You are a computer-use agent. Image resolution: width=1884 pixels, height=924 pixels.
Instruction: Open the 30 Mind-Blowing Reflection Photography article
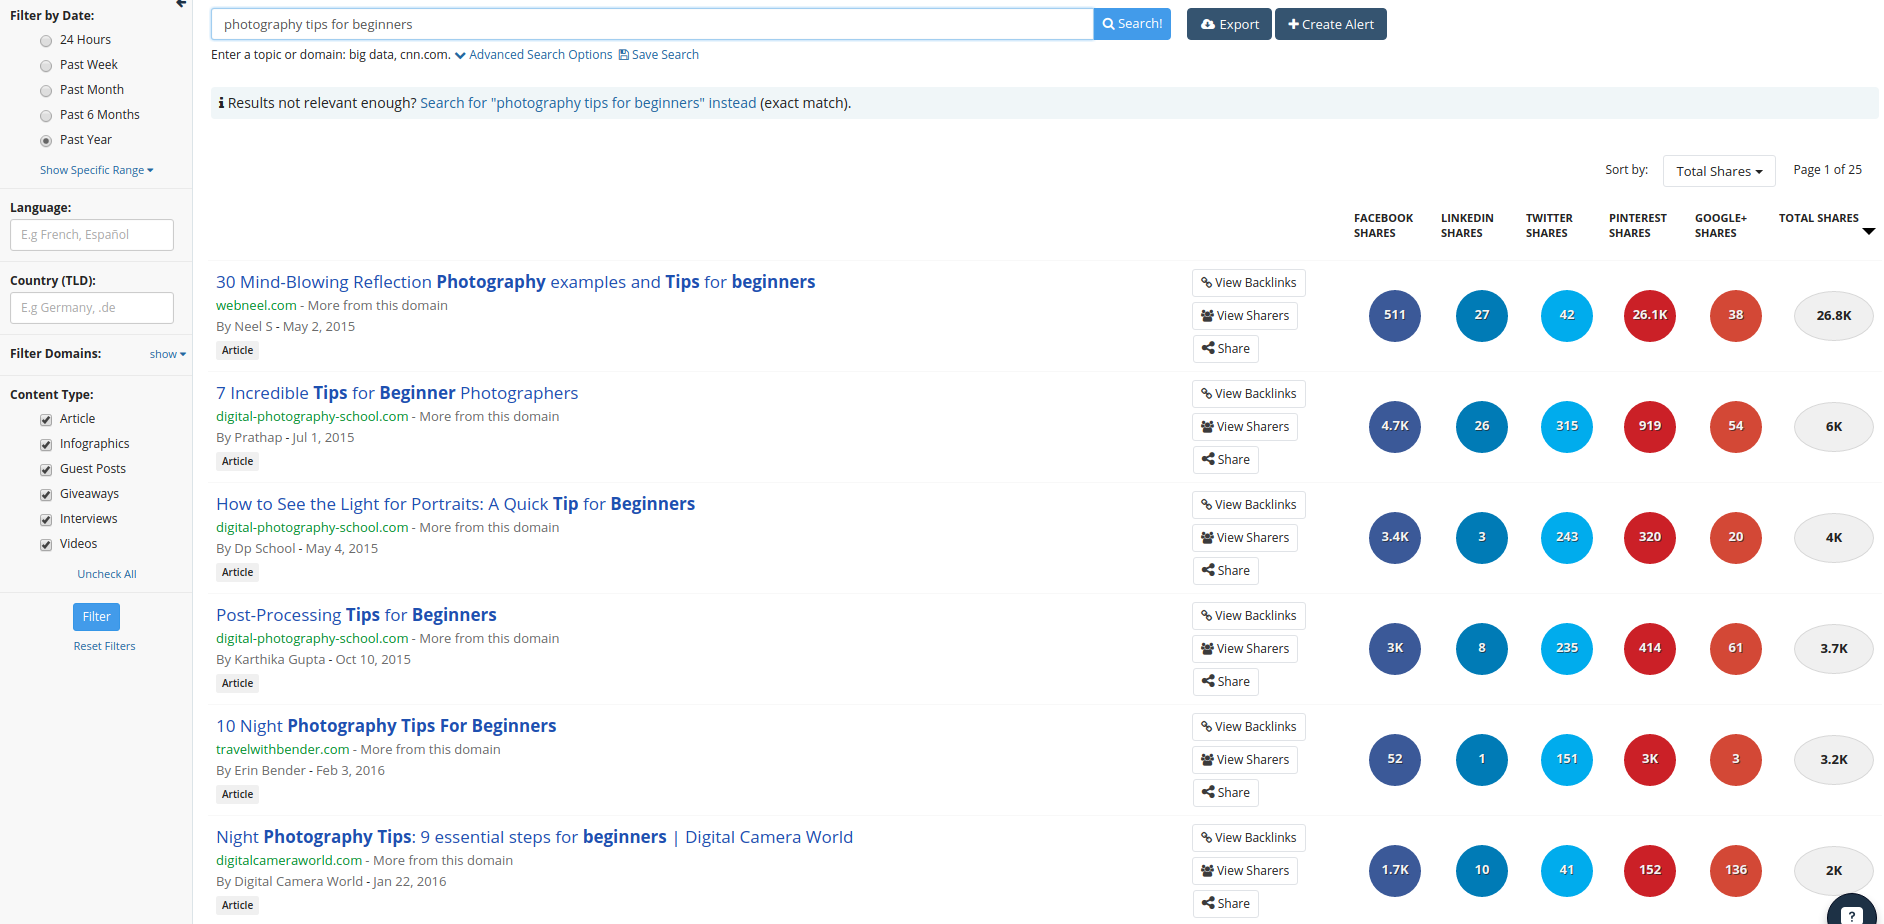click(516, 282)
